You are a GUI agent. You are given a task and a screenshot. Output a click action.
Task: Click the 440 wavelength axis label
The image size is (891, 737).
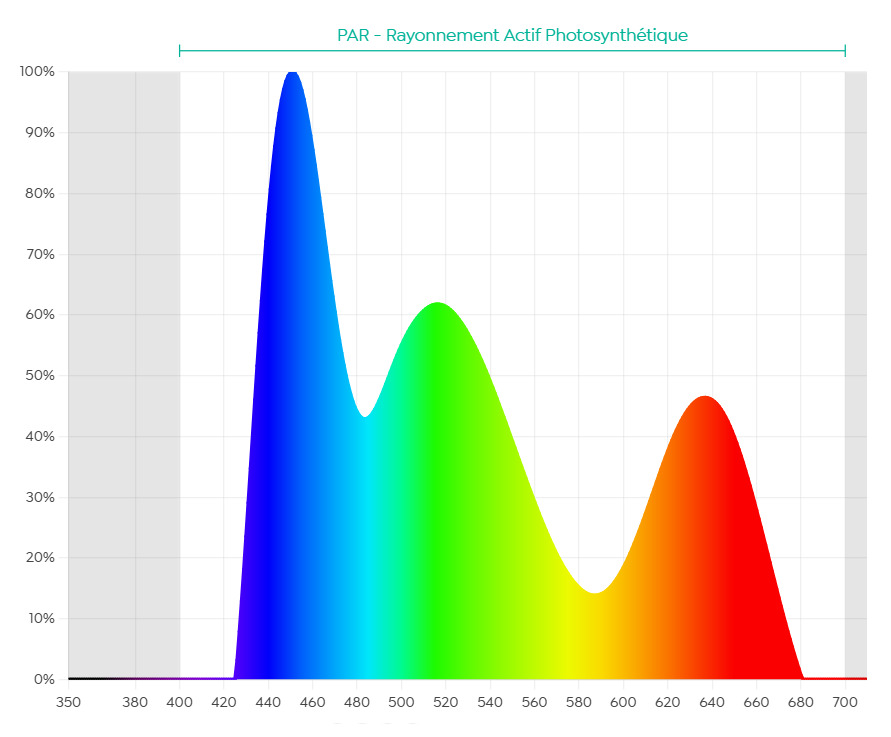pyautogui.click(x=268, y=702)
